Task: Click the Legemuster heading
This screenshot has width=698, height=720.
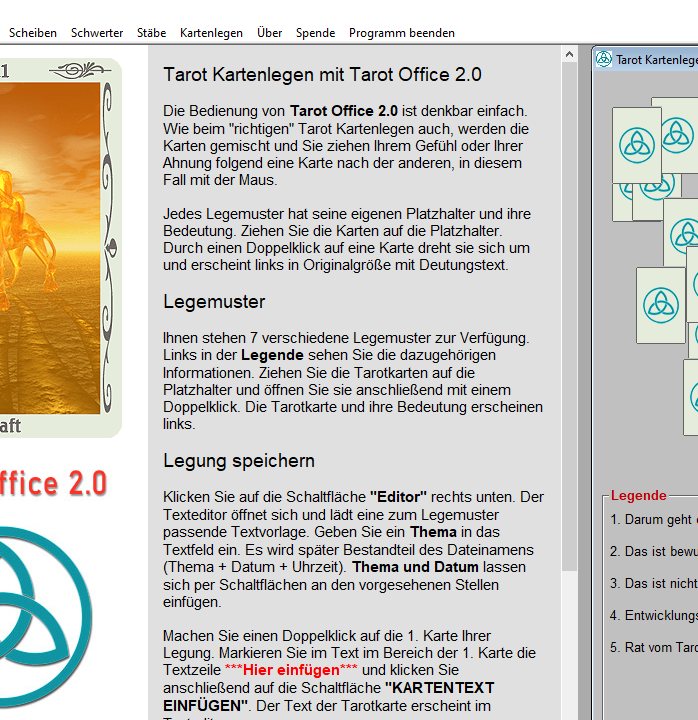Action: 214,302
